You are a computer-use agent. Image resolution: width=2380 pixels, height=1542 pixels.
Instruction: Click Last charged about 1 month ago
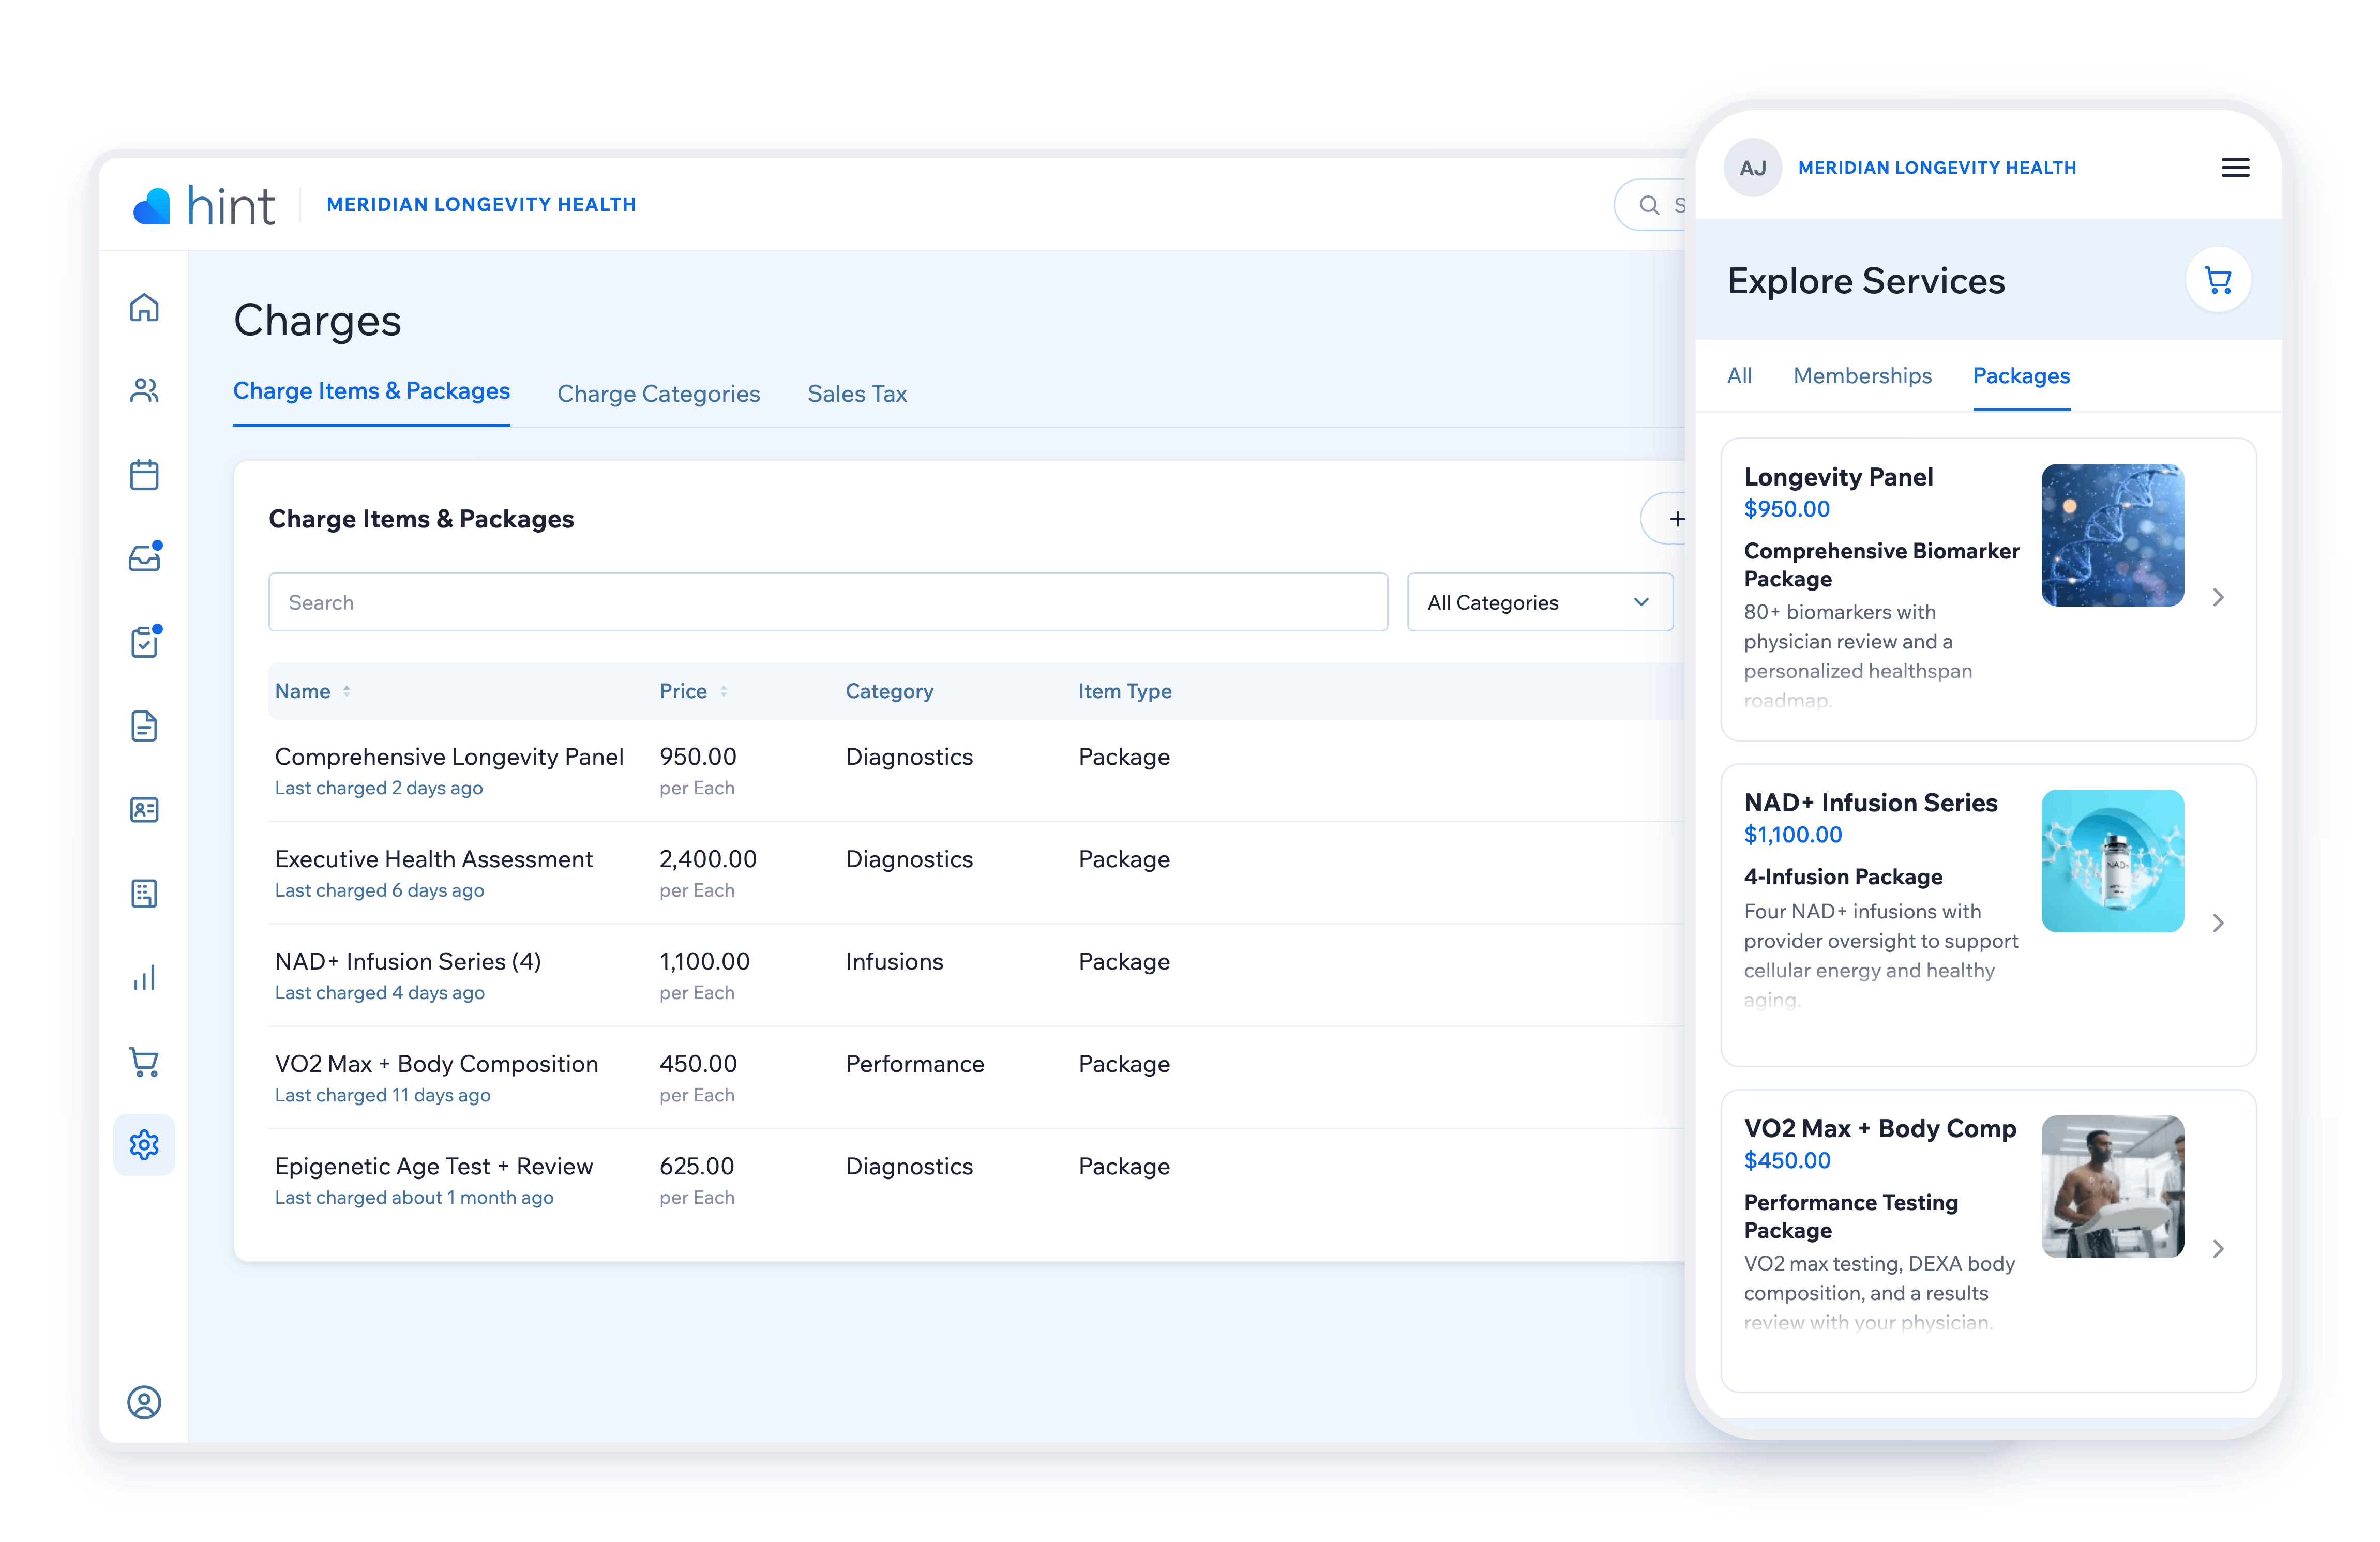coord(414,1198)
